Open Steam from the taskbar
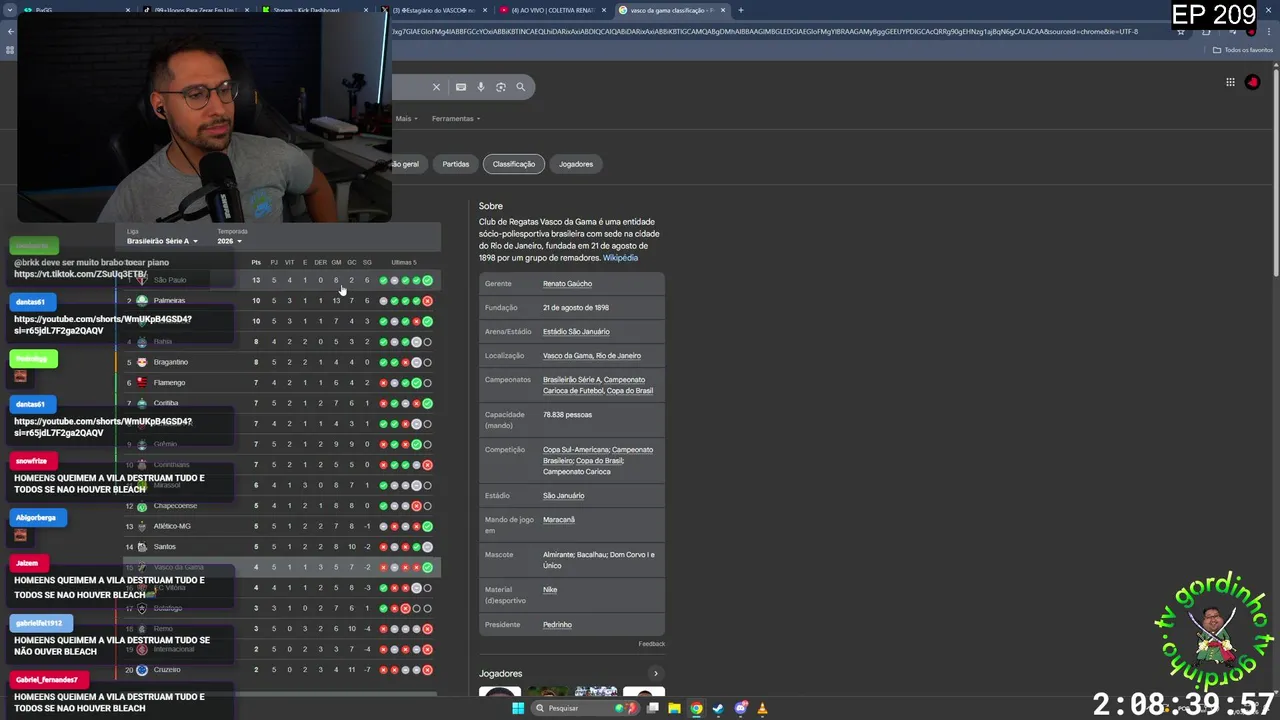The image size is (1280, 720). (x=718, y=708)
